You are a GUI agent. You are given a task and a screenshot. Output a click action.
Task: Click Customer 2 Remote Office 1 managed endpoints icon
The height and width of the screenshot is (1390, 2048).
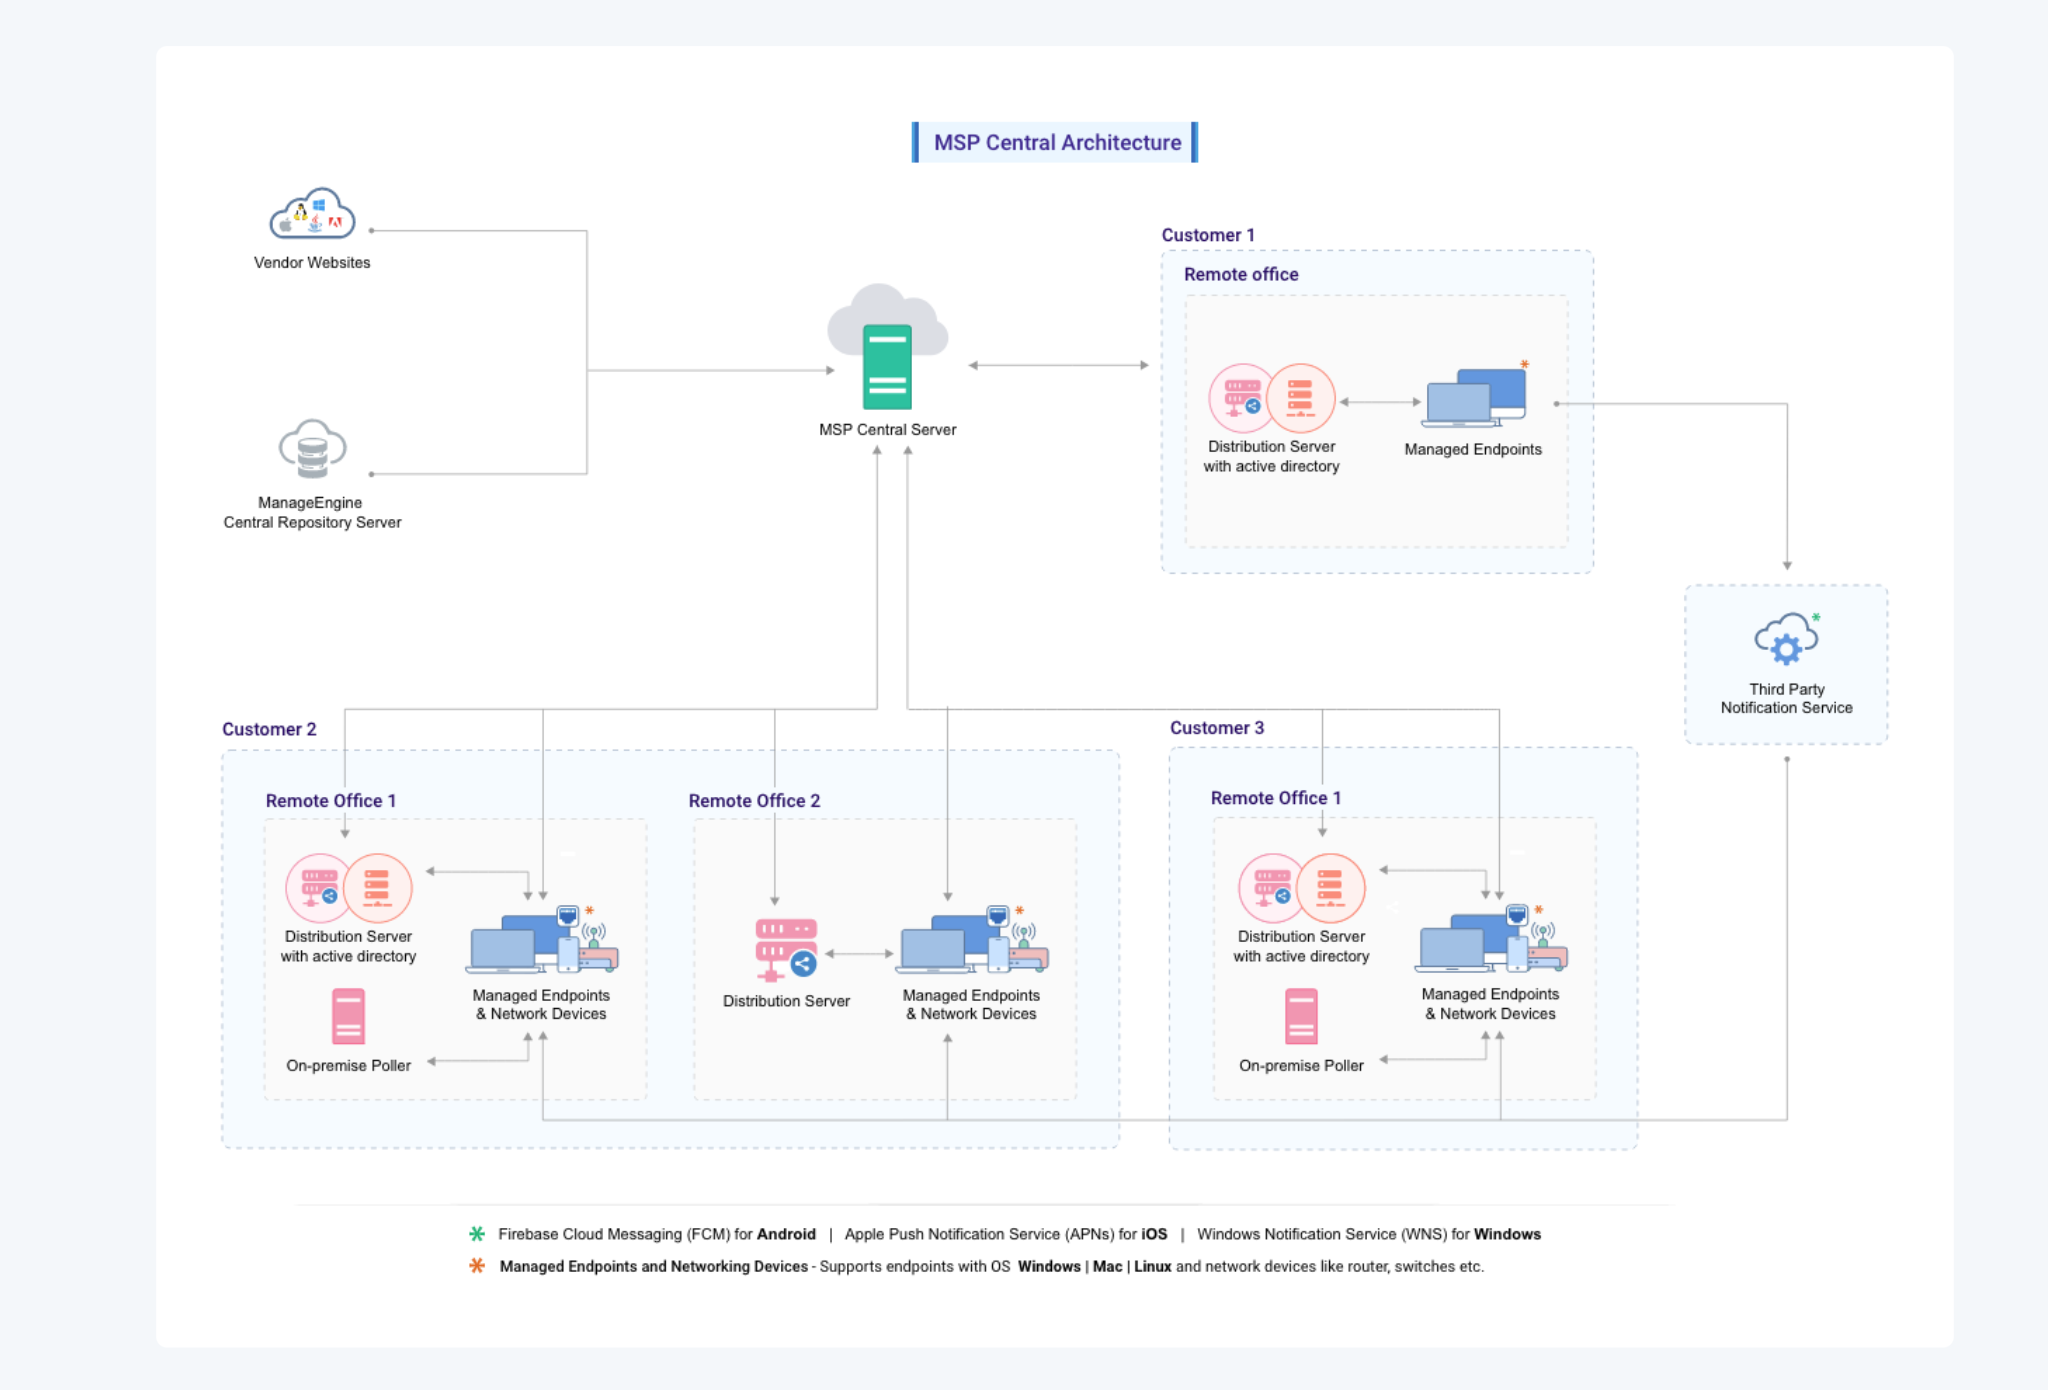click(x=542, y=940)
